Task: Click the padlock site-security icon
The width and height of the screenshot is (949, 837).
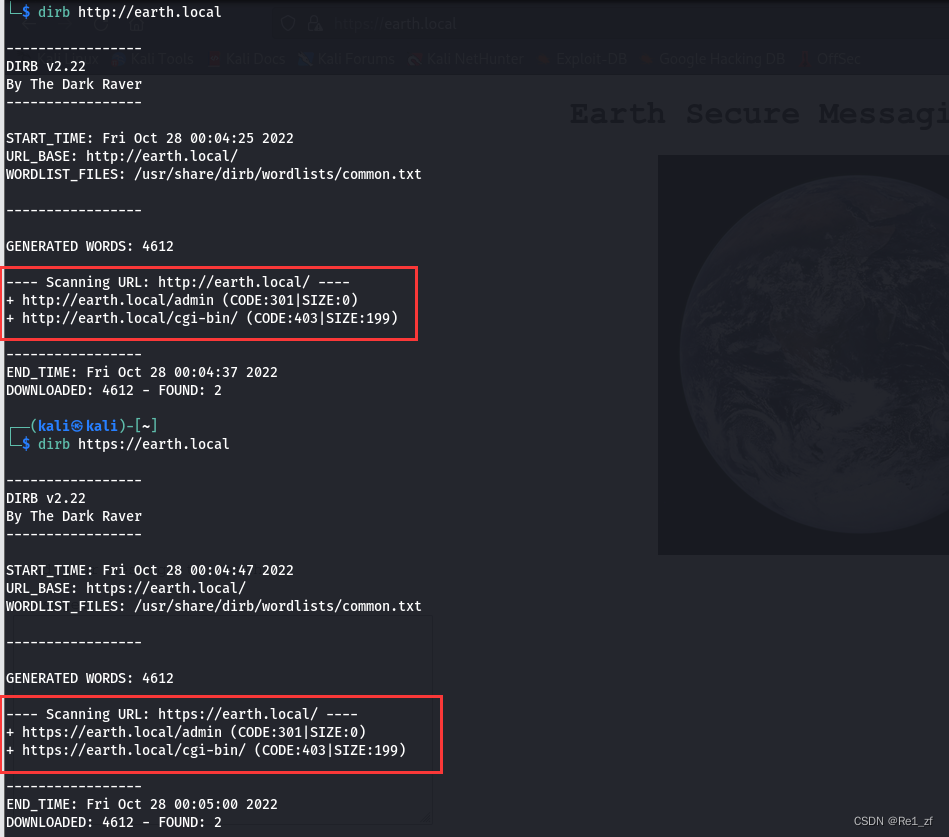Action: pyautogui.click(x=315, y=24)
